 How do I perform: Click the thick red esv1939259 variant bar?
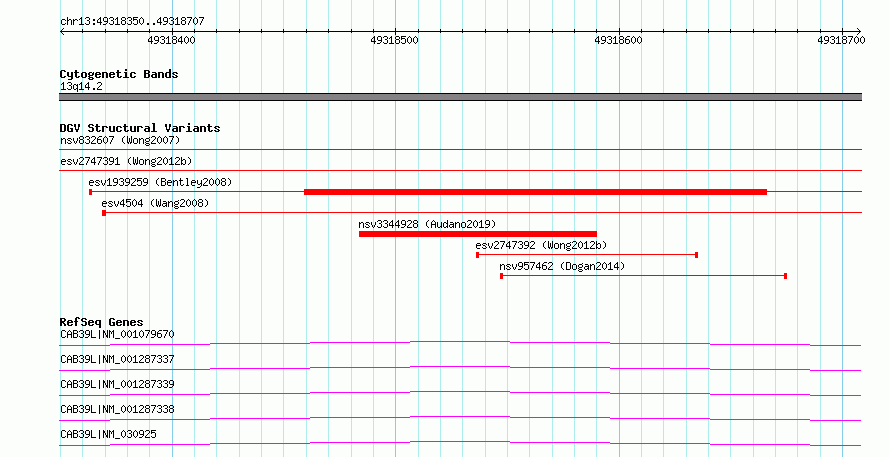pos(535,192)
